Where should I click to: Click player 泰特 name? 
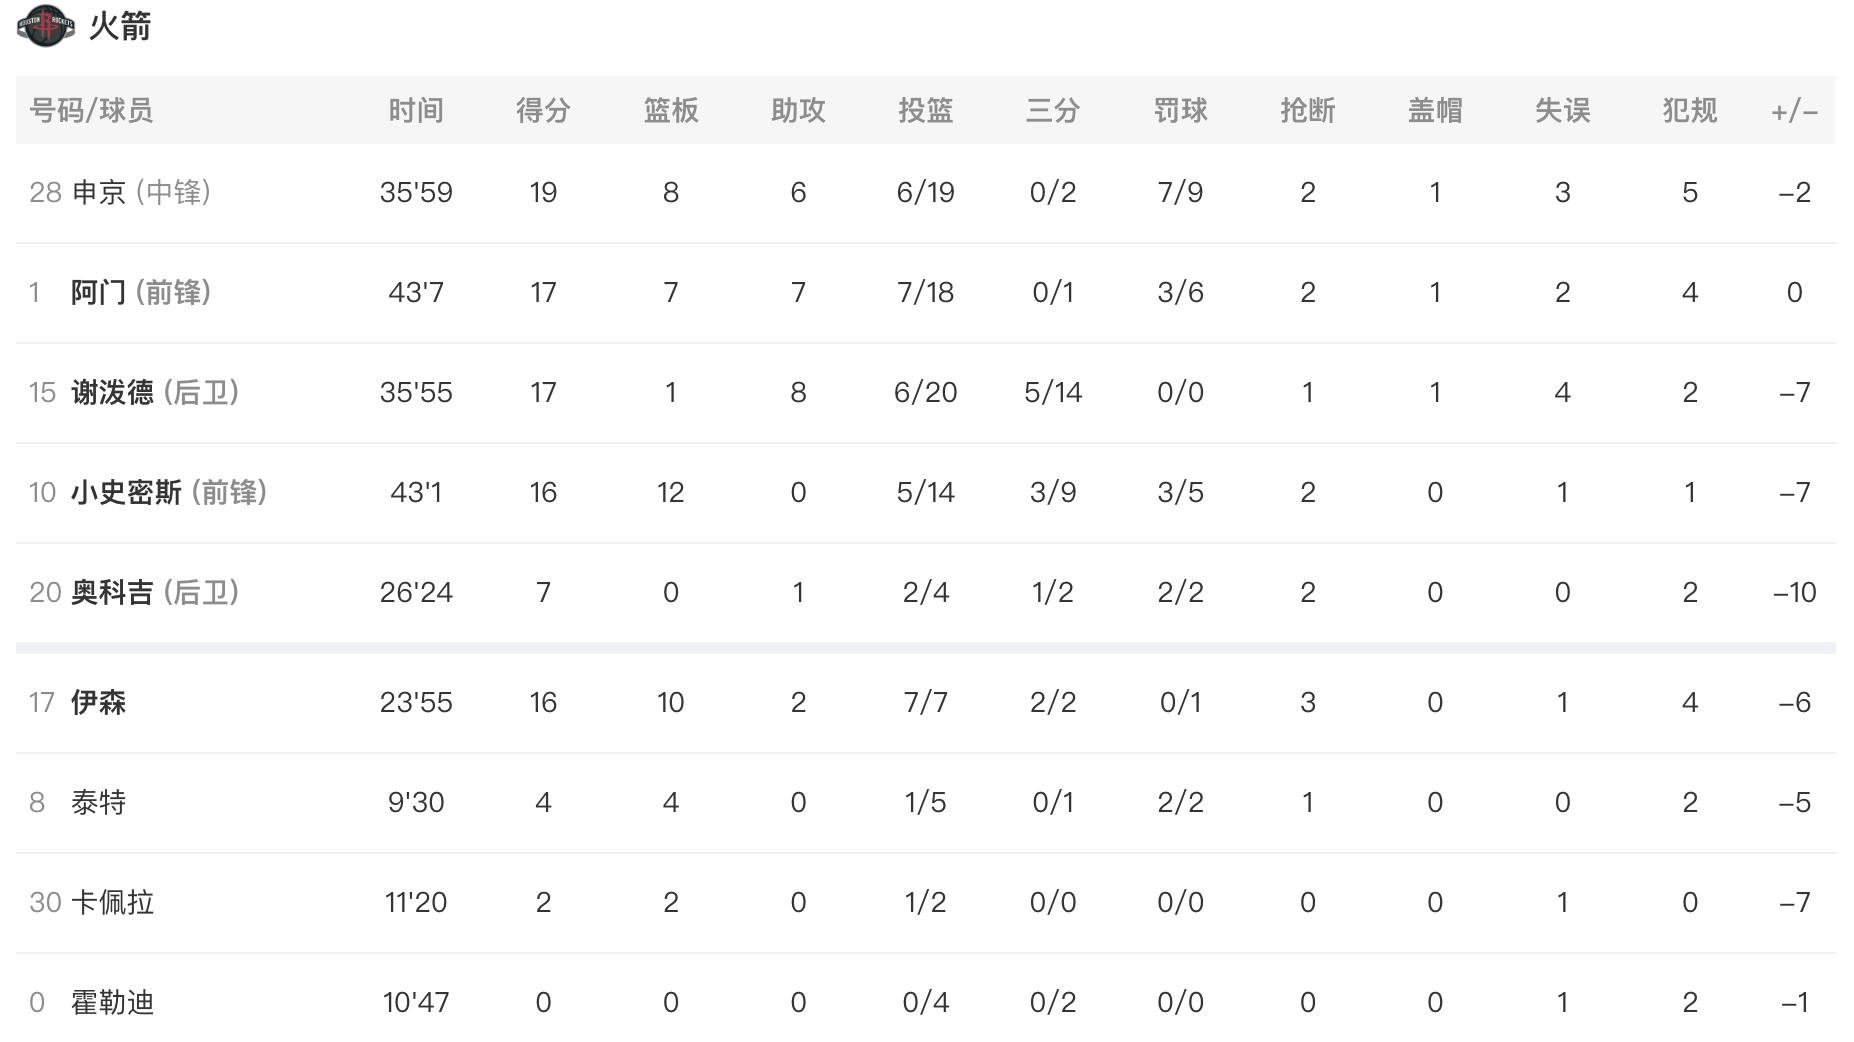click(98, 802)
